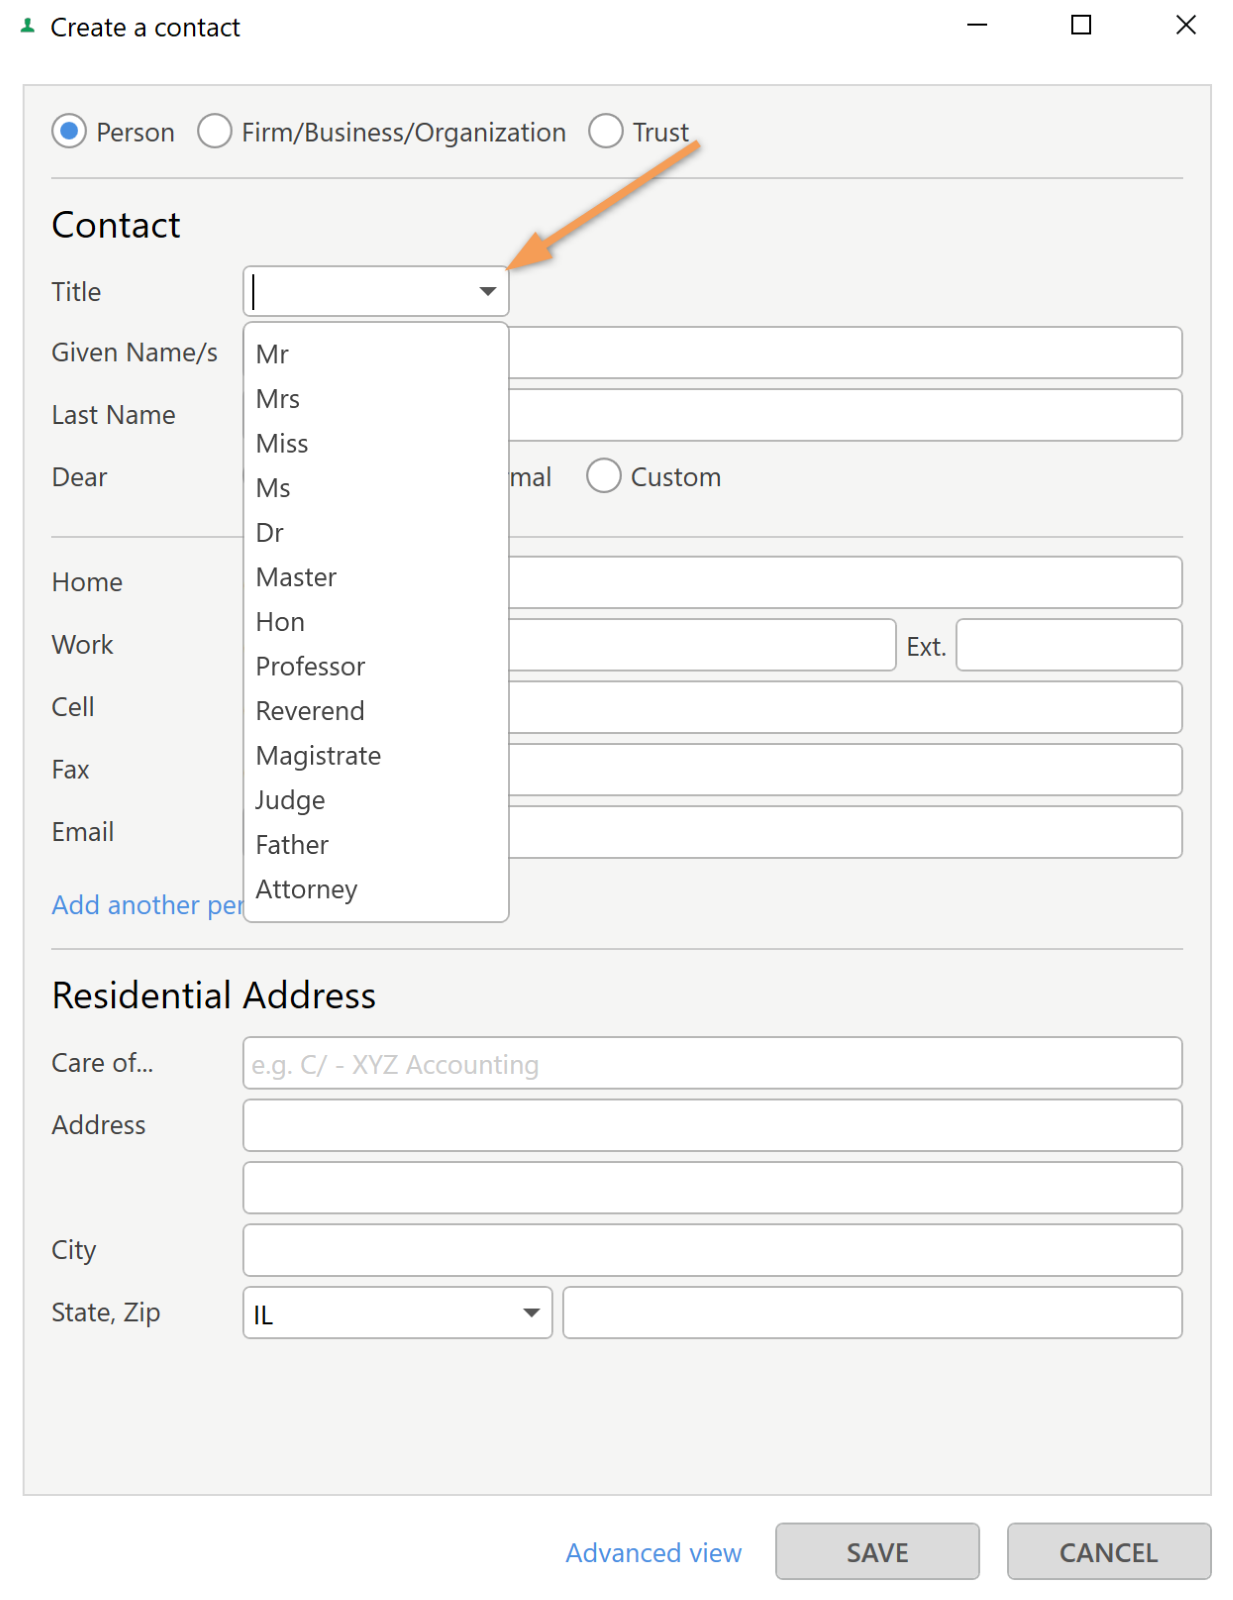This screenshot has height=1600, width=1233.
Task: Select the Trust radio option
Action: tap(605, 131)
